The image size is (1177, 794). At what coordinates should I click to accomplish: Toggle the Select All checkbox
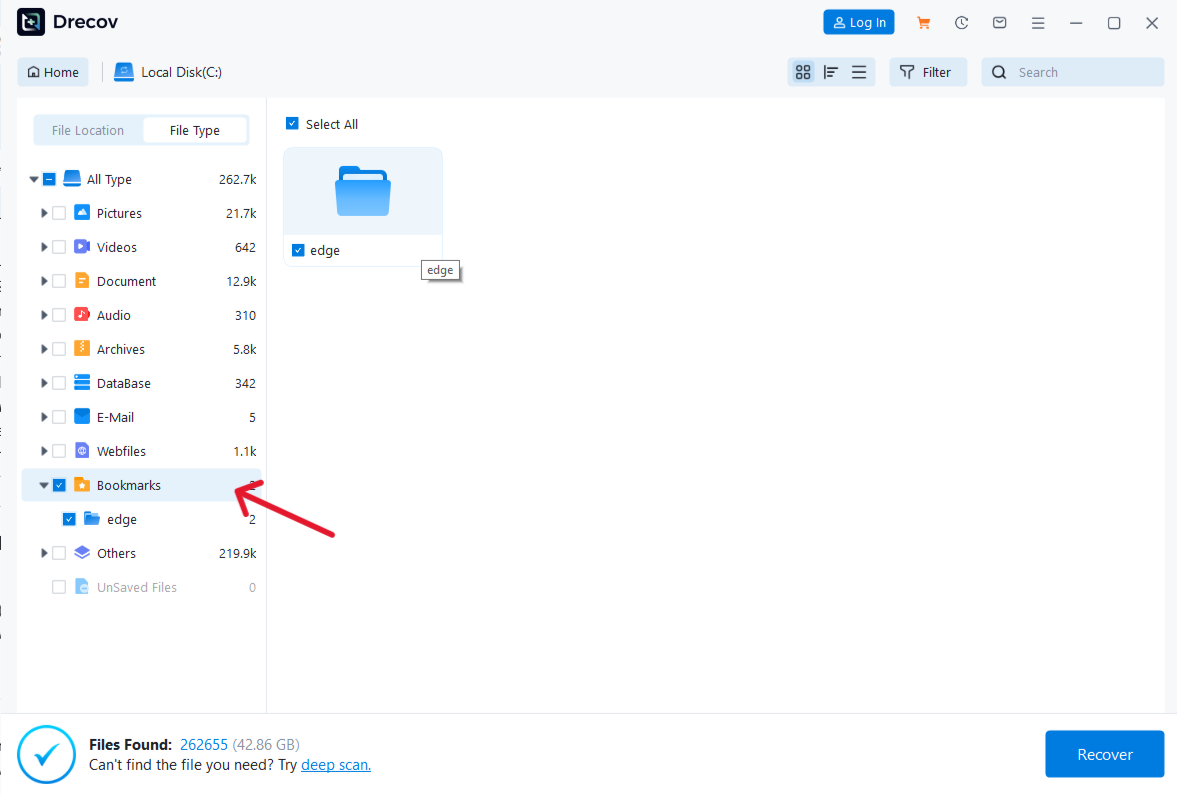(292, 123)
